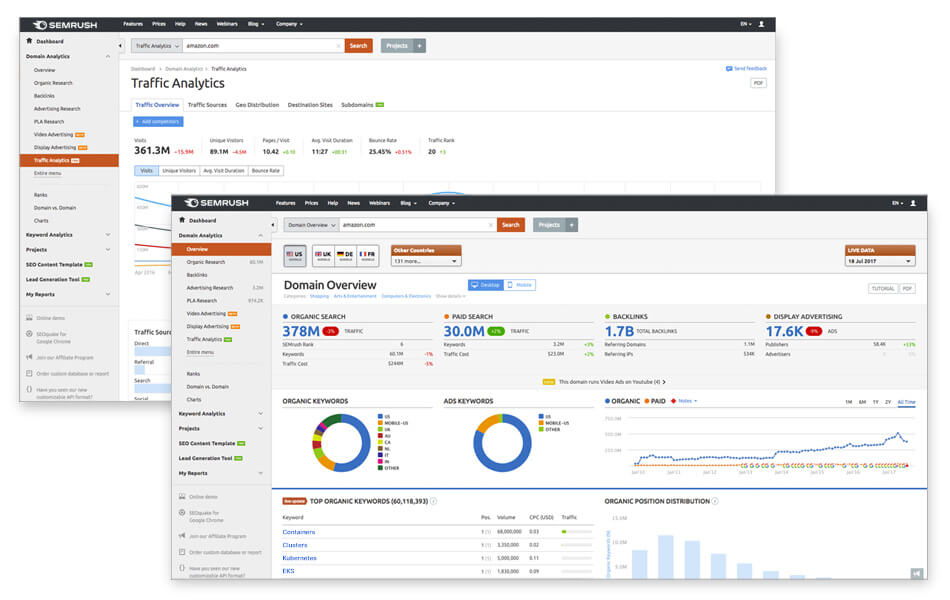Open user profile icon in Traffic Analytics window
This screenshot has height=600, width=950.
point(762,24)
